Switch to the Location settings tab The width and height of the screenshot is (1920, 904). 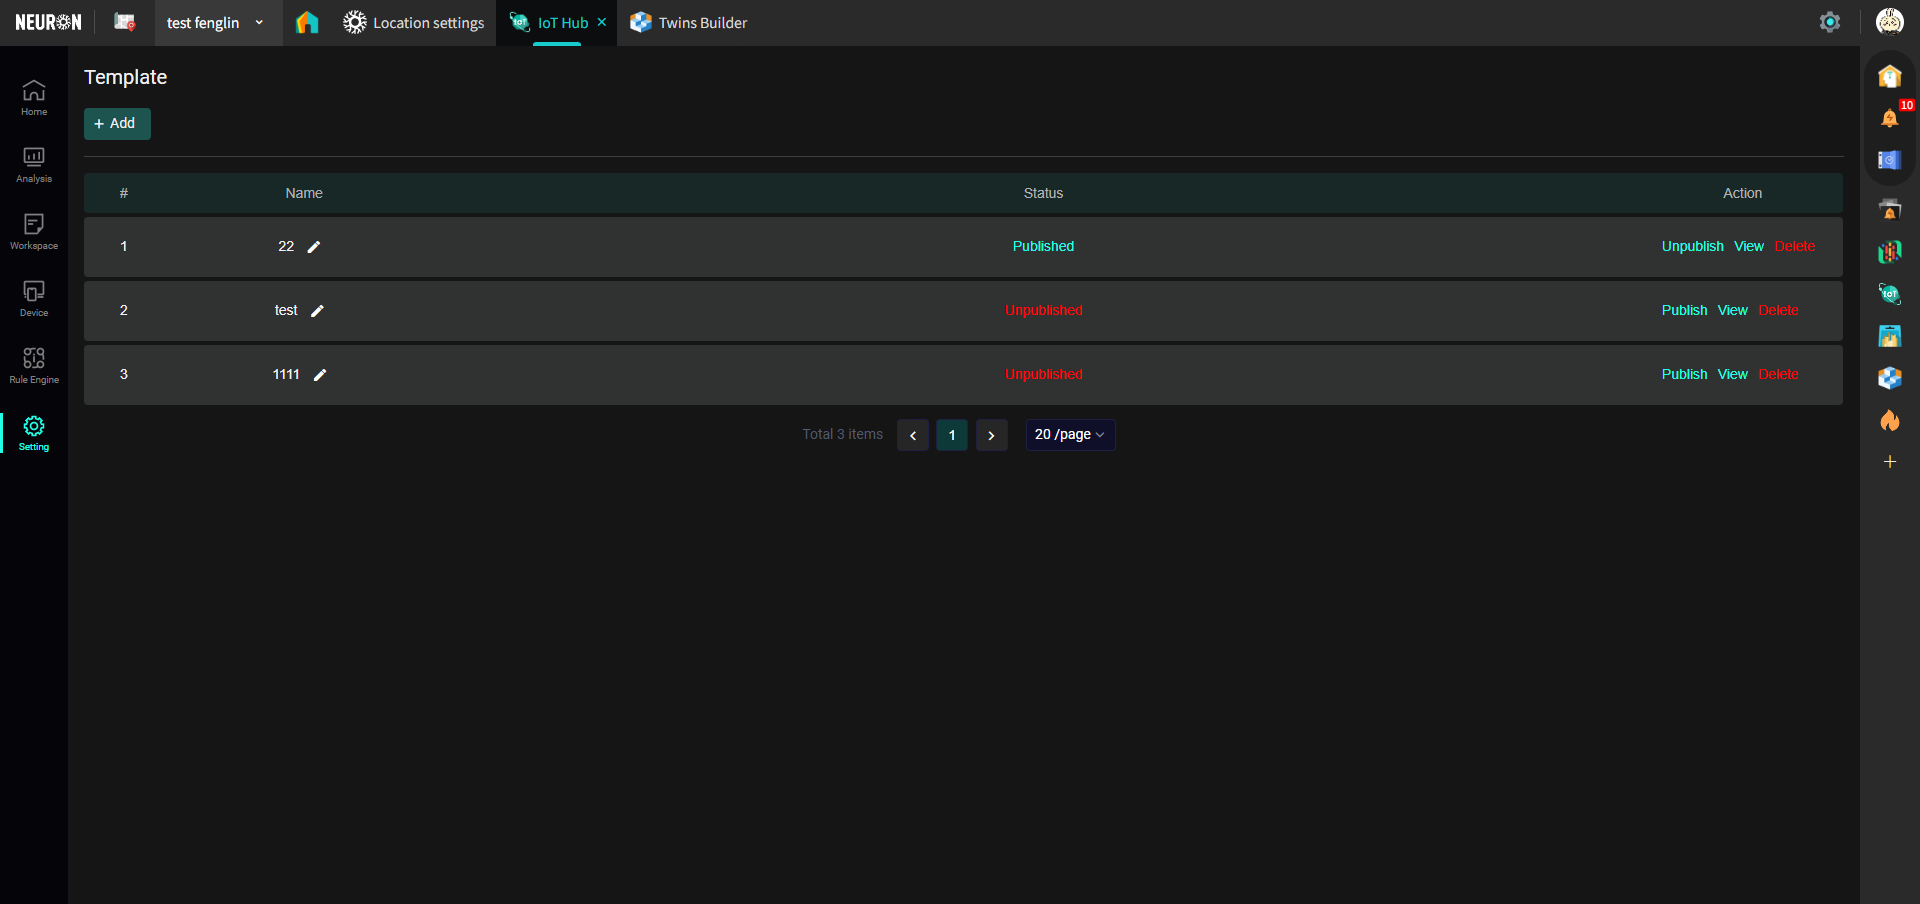pyautogui.click(x=414, y=23)
